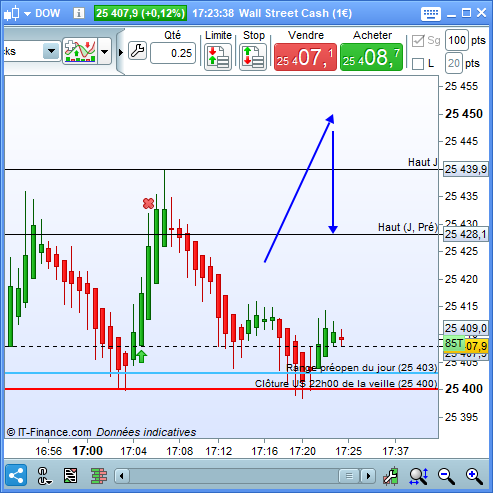Click scrollbar right arrow
Image resolution: width=493 pixels, height=493 pixels.
pyautogui.click(x=368, y=476)
